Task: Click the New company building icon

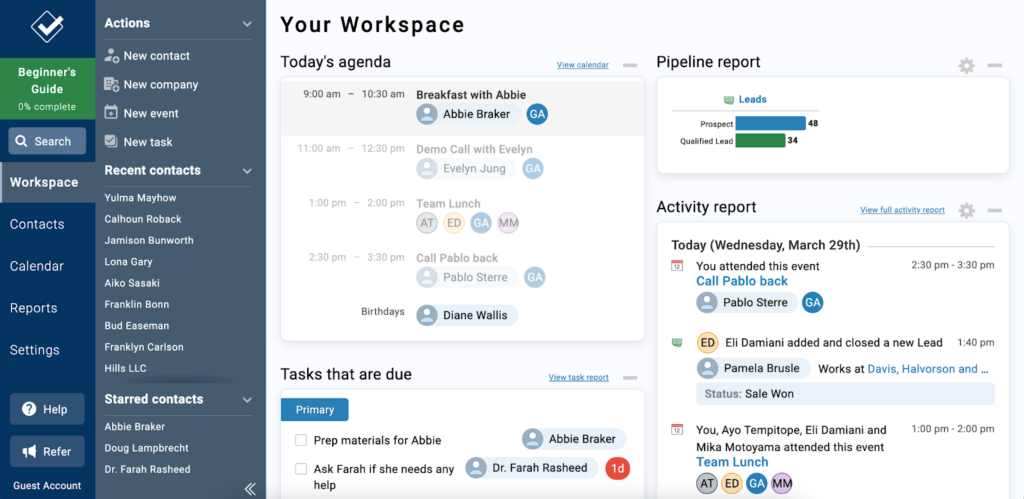Action: (112, 84)
